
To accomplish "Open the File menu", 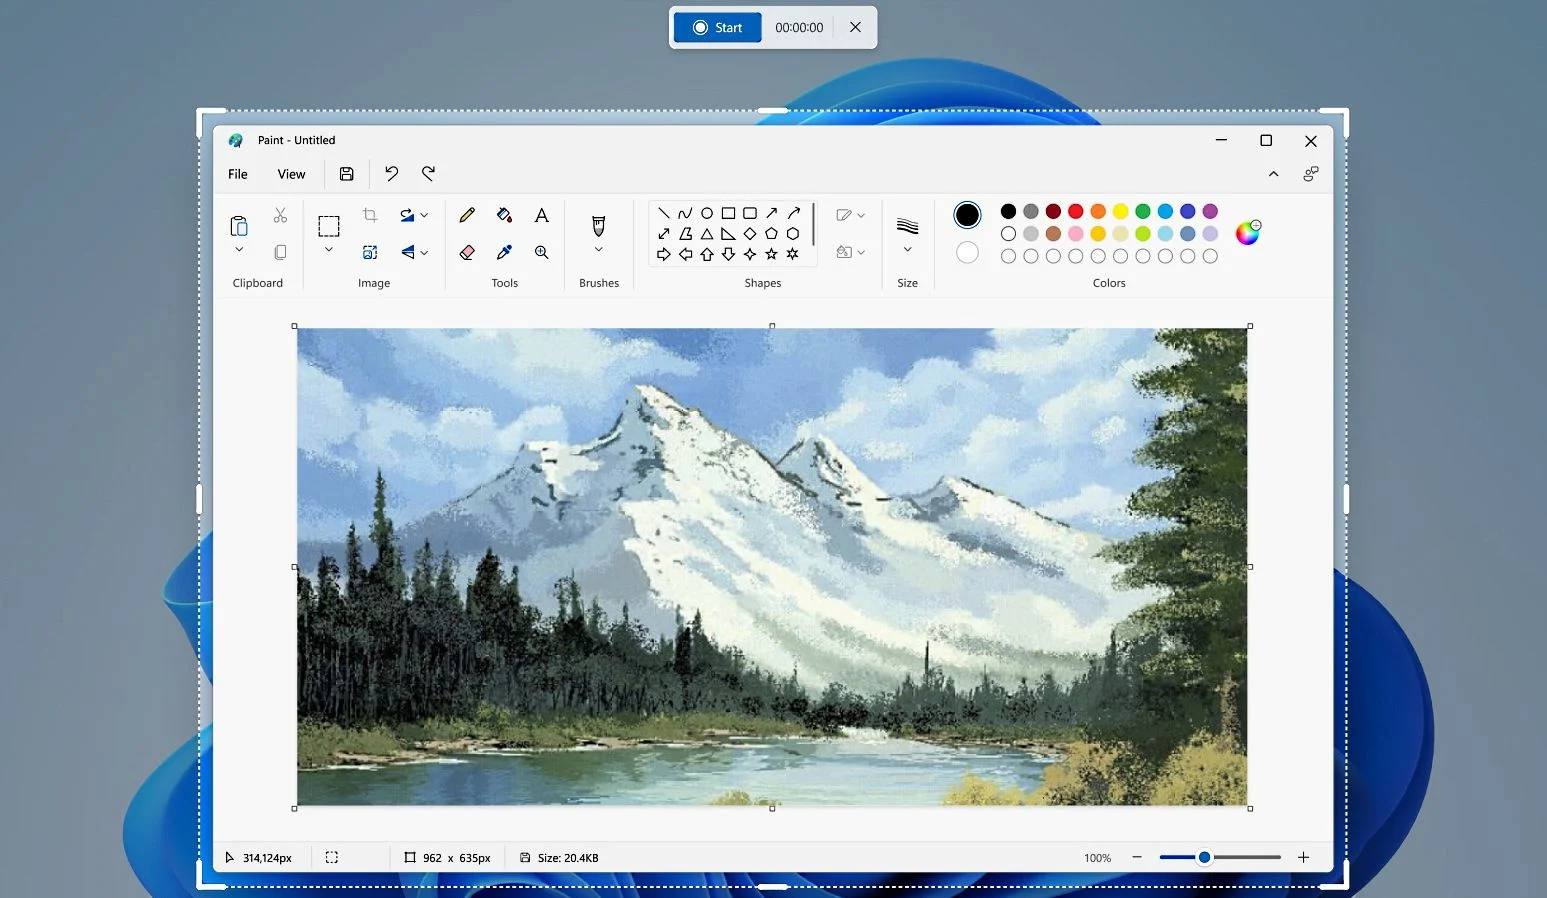I will pyautogui.click(x=237, y=173).
